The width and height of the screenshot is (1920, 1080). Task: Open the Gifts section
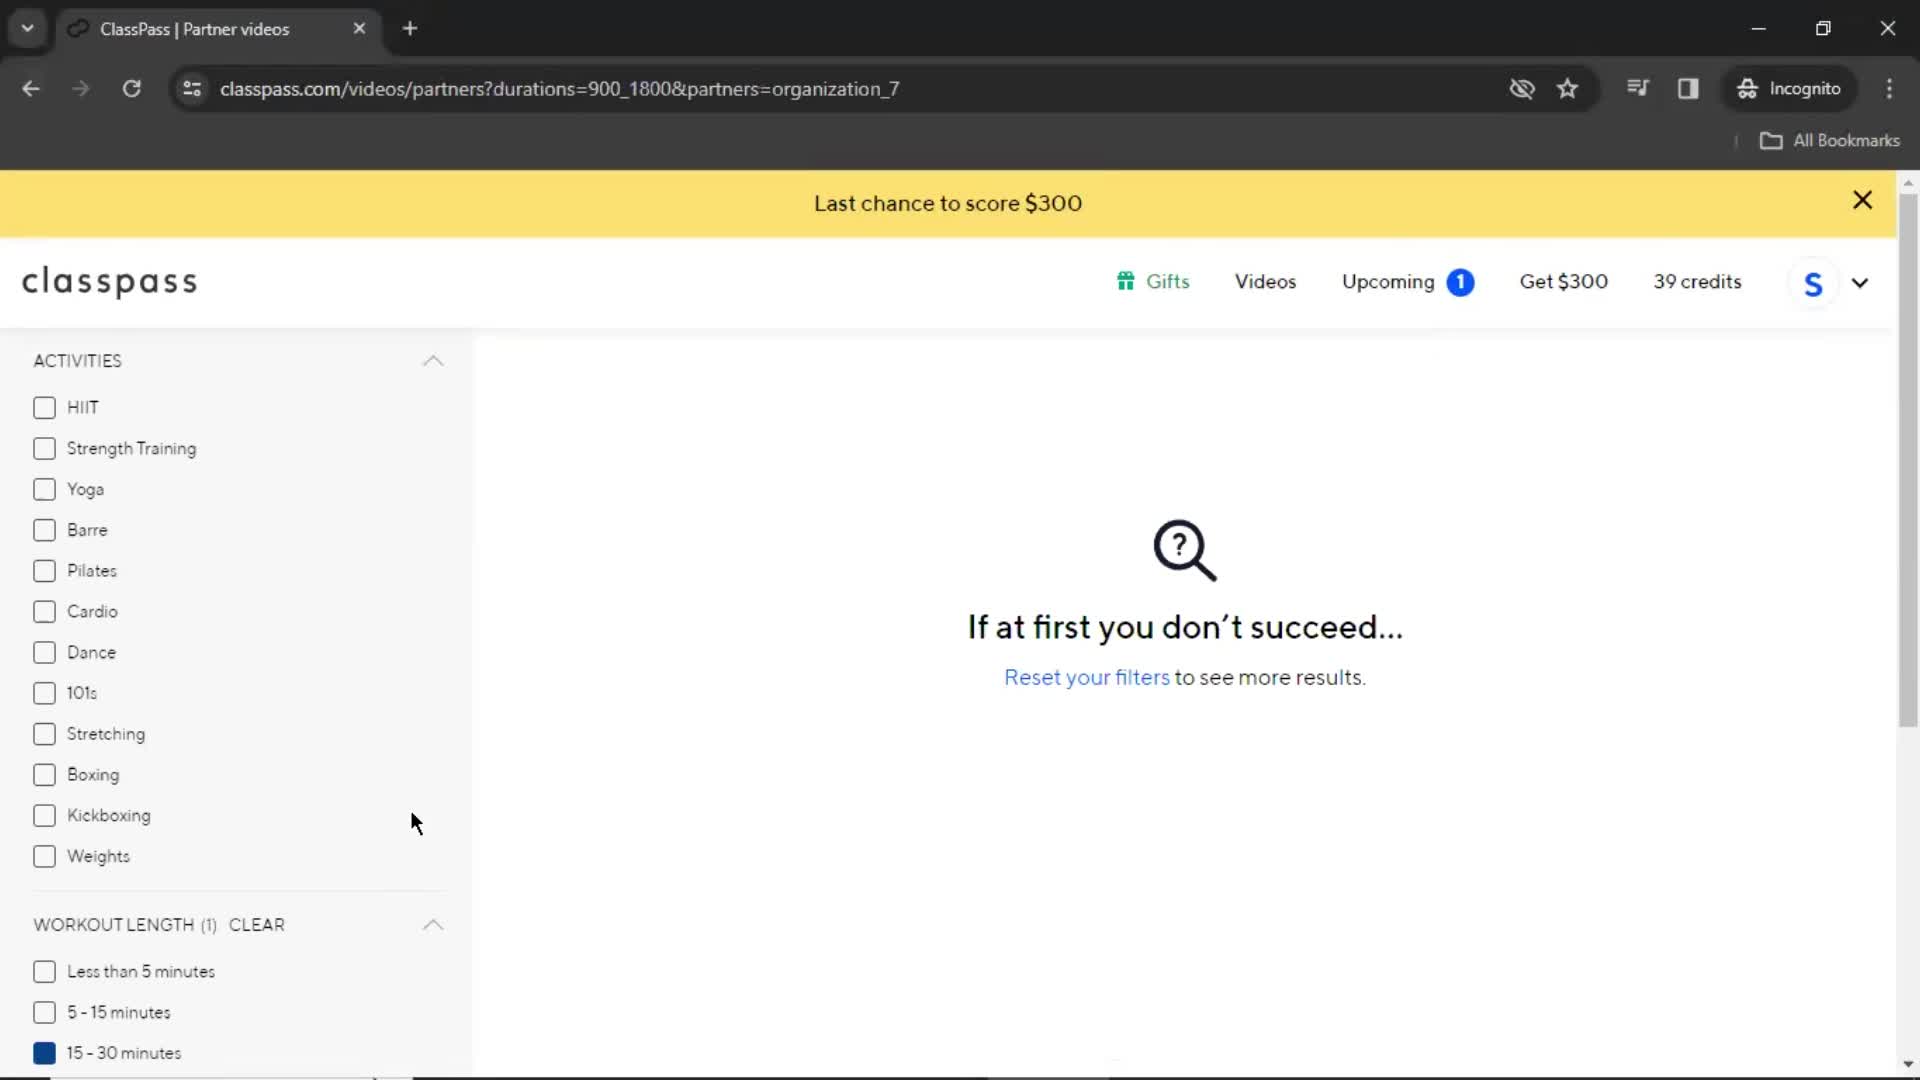point(1151,281)
